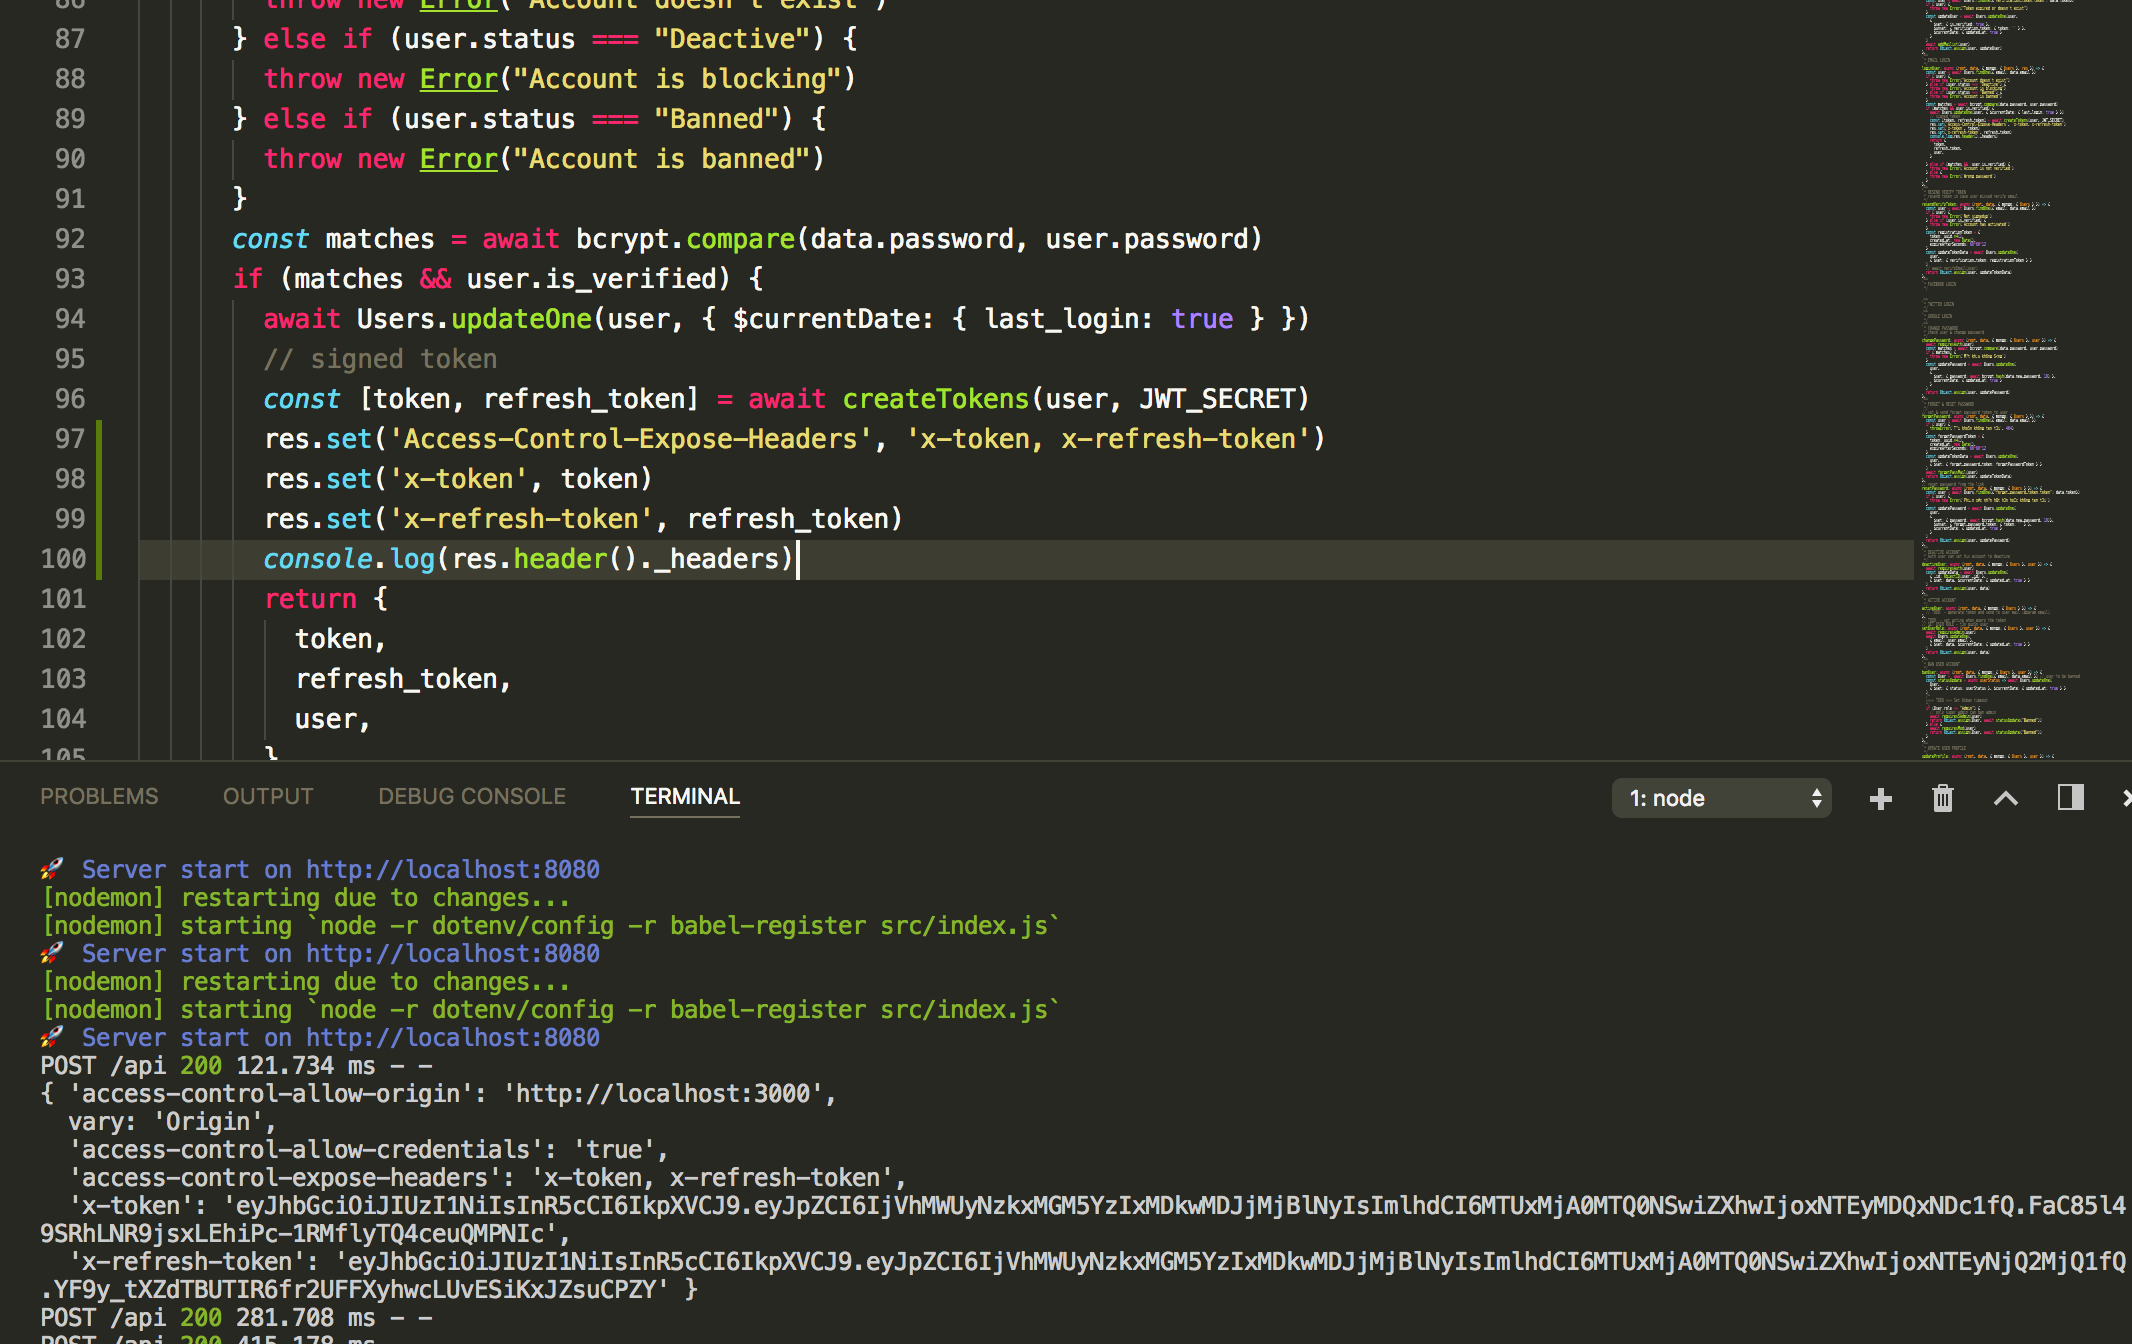The height and width of the screenshot is (1344, 2132).
Task: Click underlined Error on line 88
Action: pyautogui.click(x=458, y=79)
